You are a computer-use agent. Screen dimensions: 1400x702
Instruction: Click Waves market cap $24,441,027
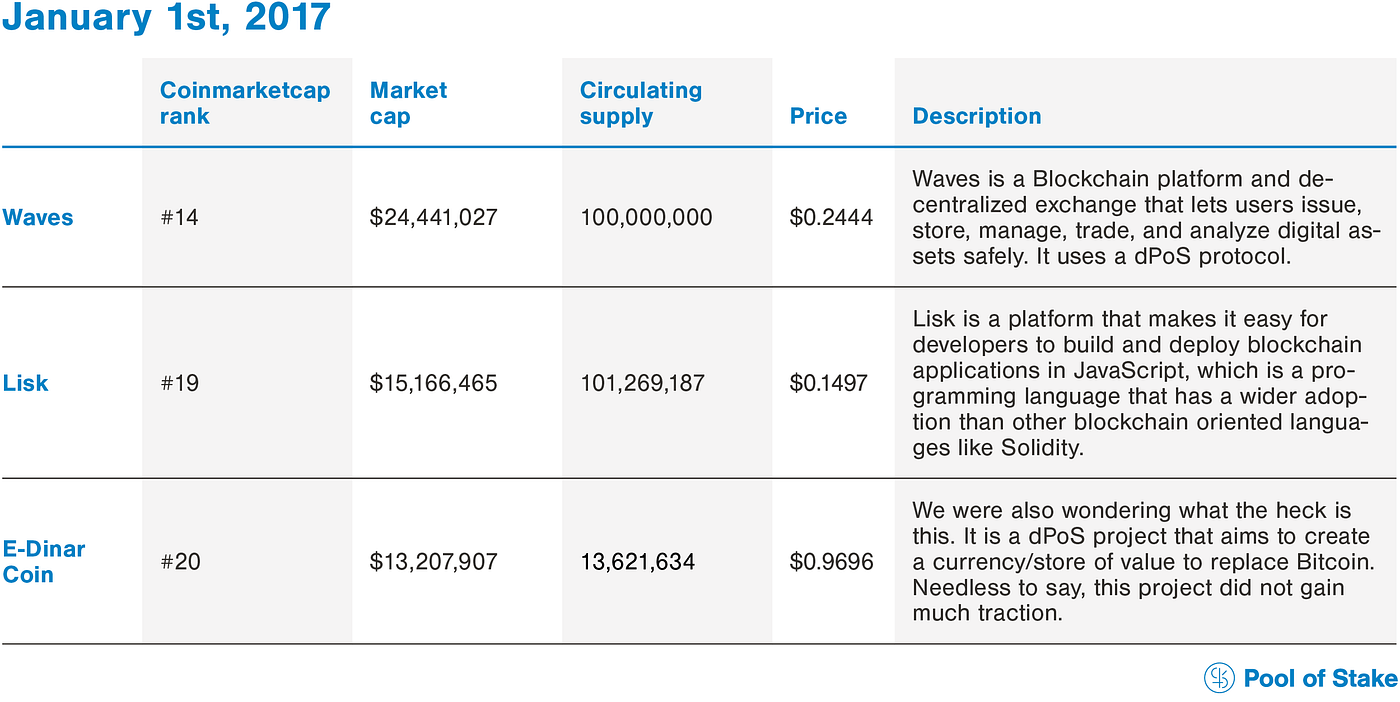pyautogui.click(x=433, y=217)
